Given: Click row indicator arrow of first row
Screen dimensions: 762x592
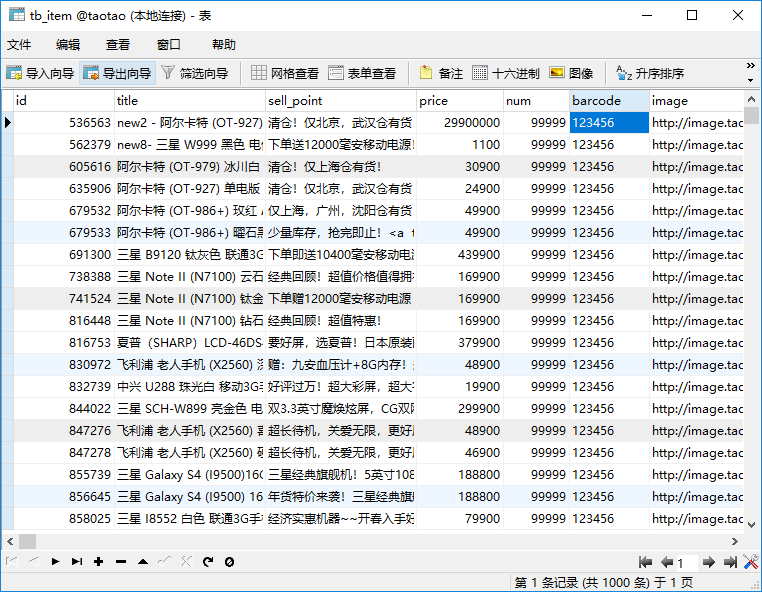Looking at the screenshot, I should click(8, 122).
